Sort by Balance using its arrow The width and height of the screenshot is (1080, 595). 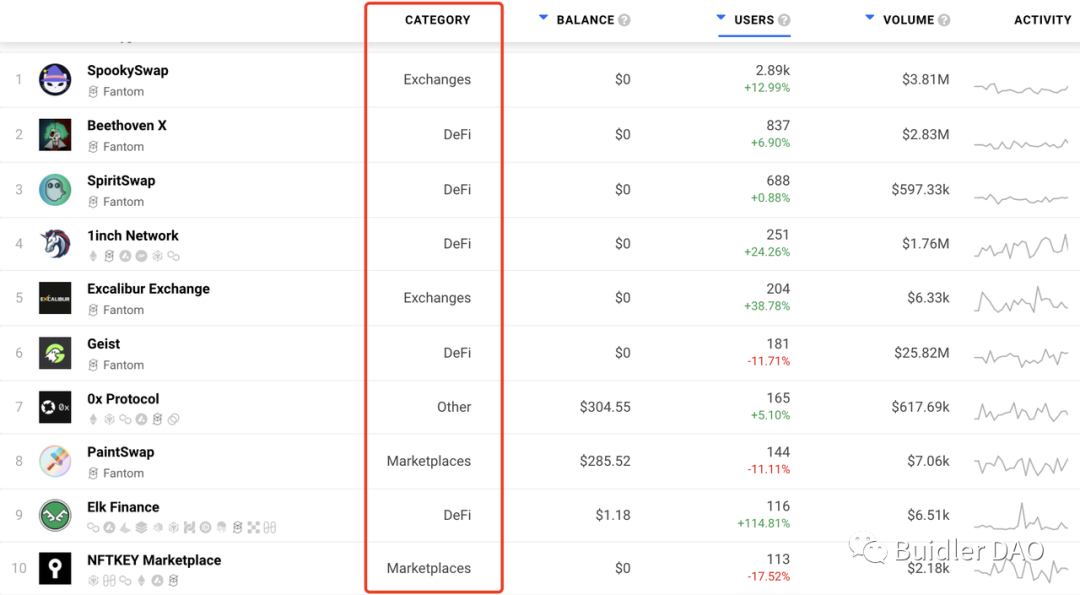(543, 18)
